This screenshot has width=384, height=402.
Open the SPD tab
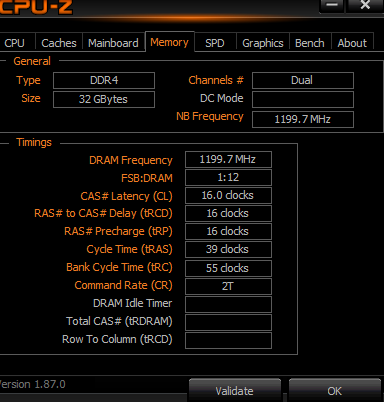pos(215,43)
